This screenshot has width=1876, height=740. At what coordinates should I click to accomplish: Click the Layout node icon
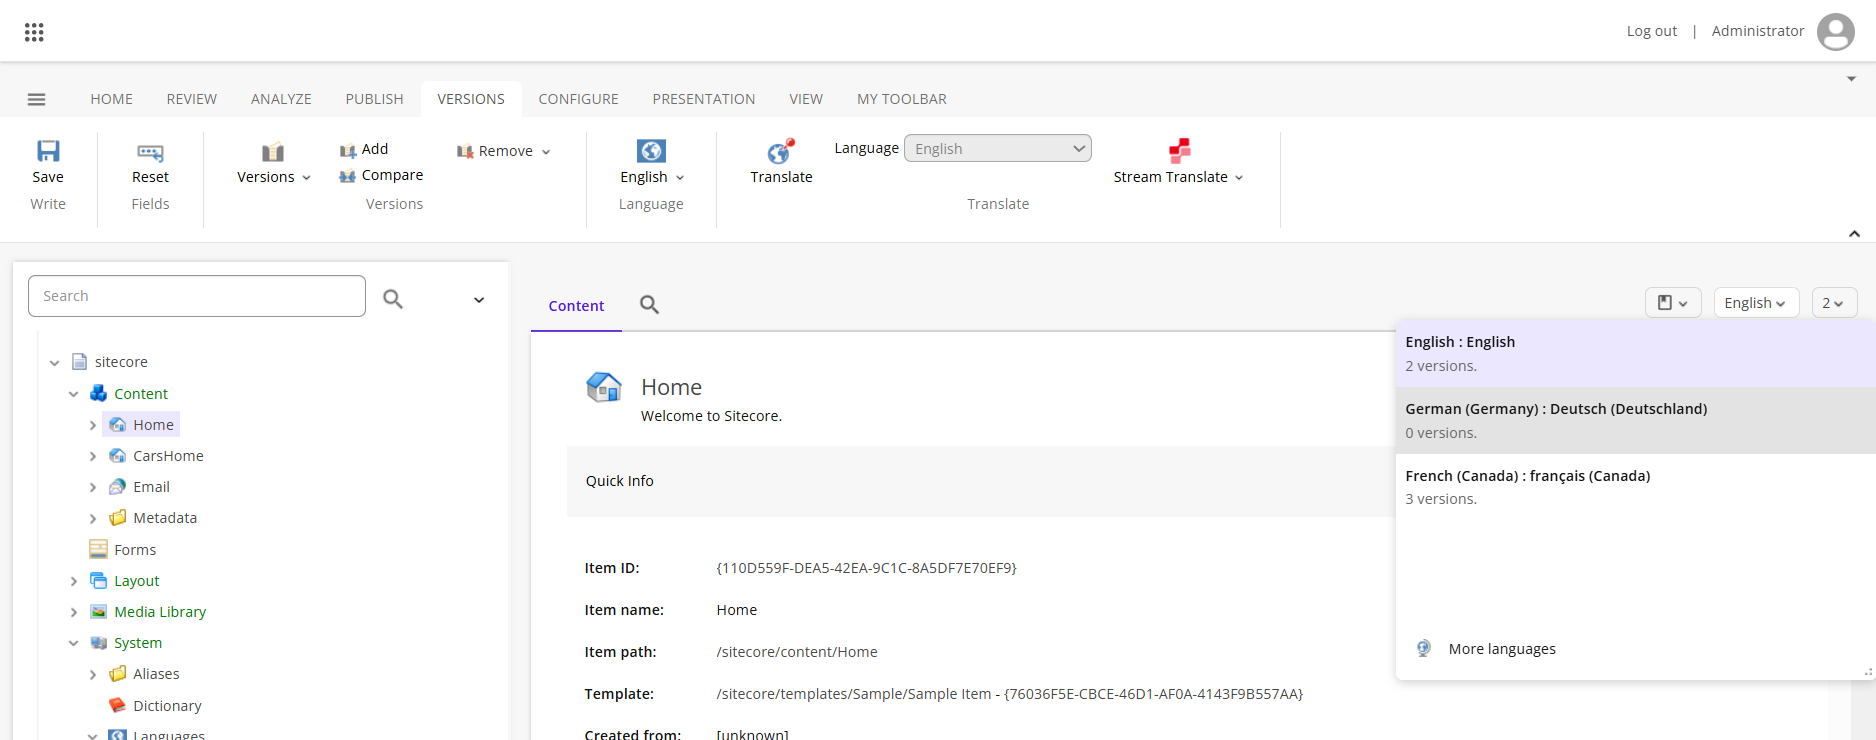pyautogui.click(x=98, y=580)
